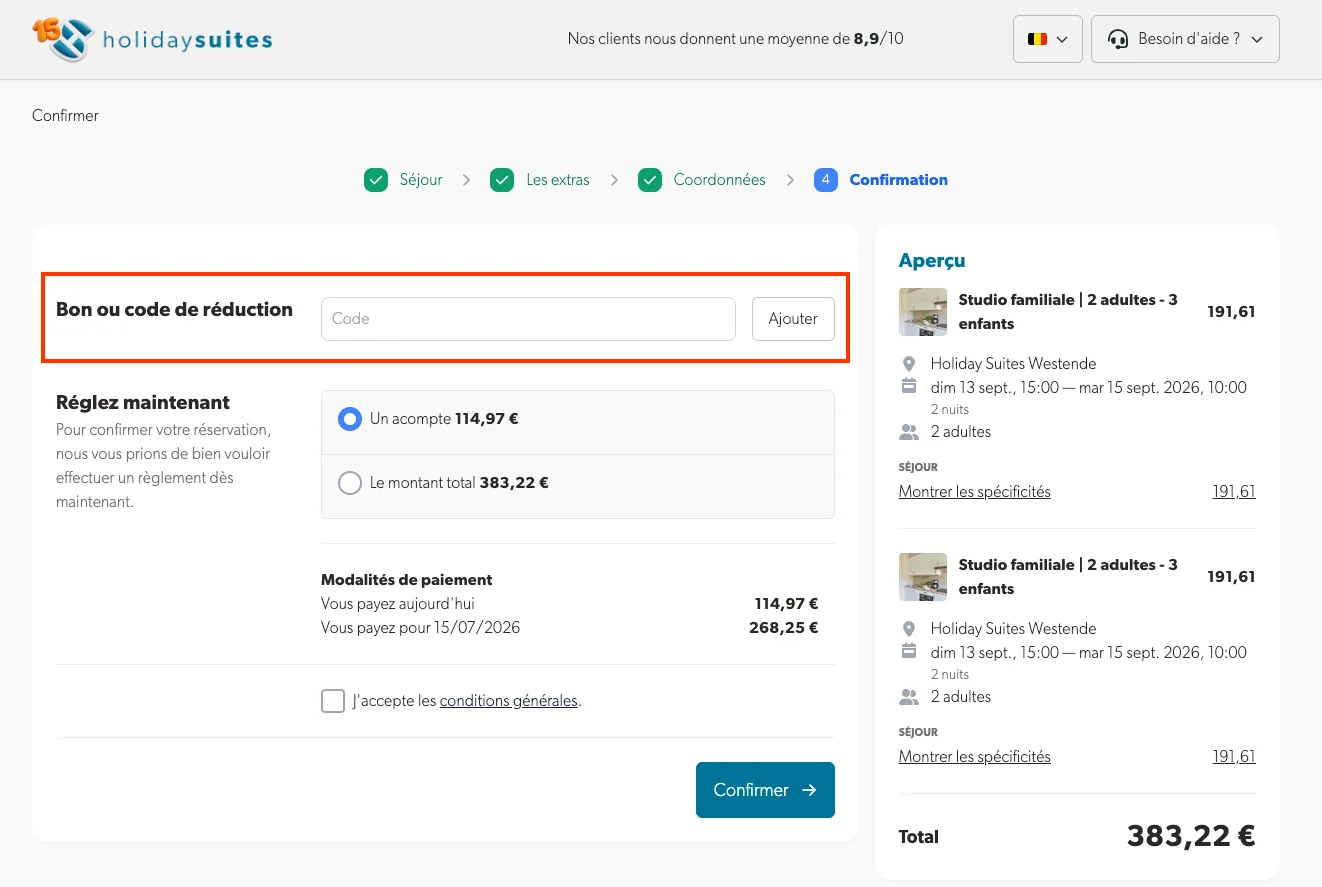Click the chevron between Séjour and Les extras
1322x887 pixels.
(x=466, y=180)
